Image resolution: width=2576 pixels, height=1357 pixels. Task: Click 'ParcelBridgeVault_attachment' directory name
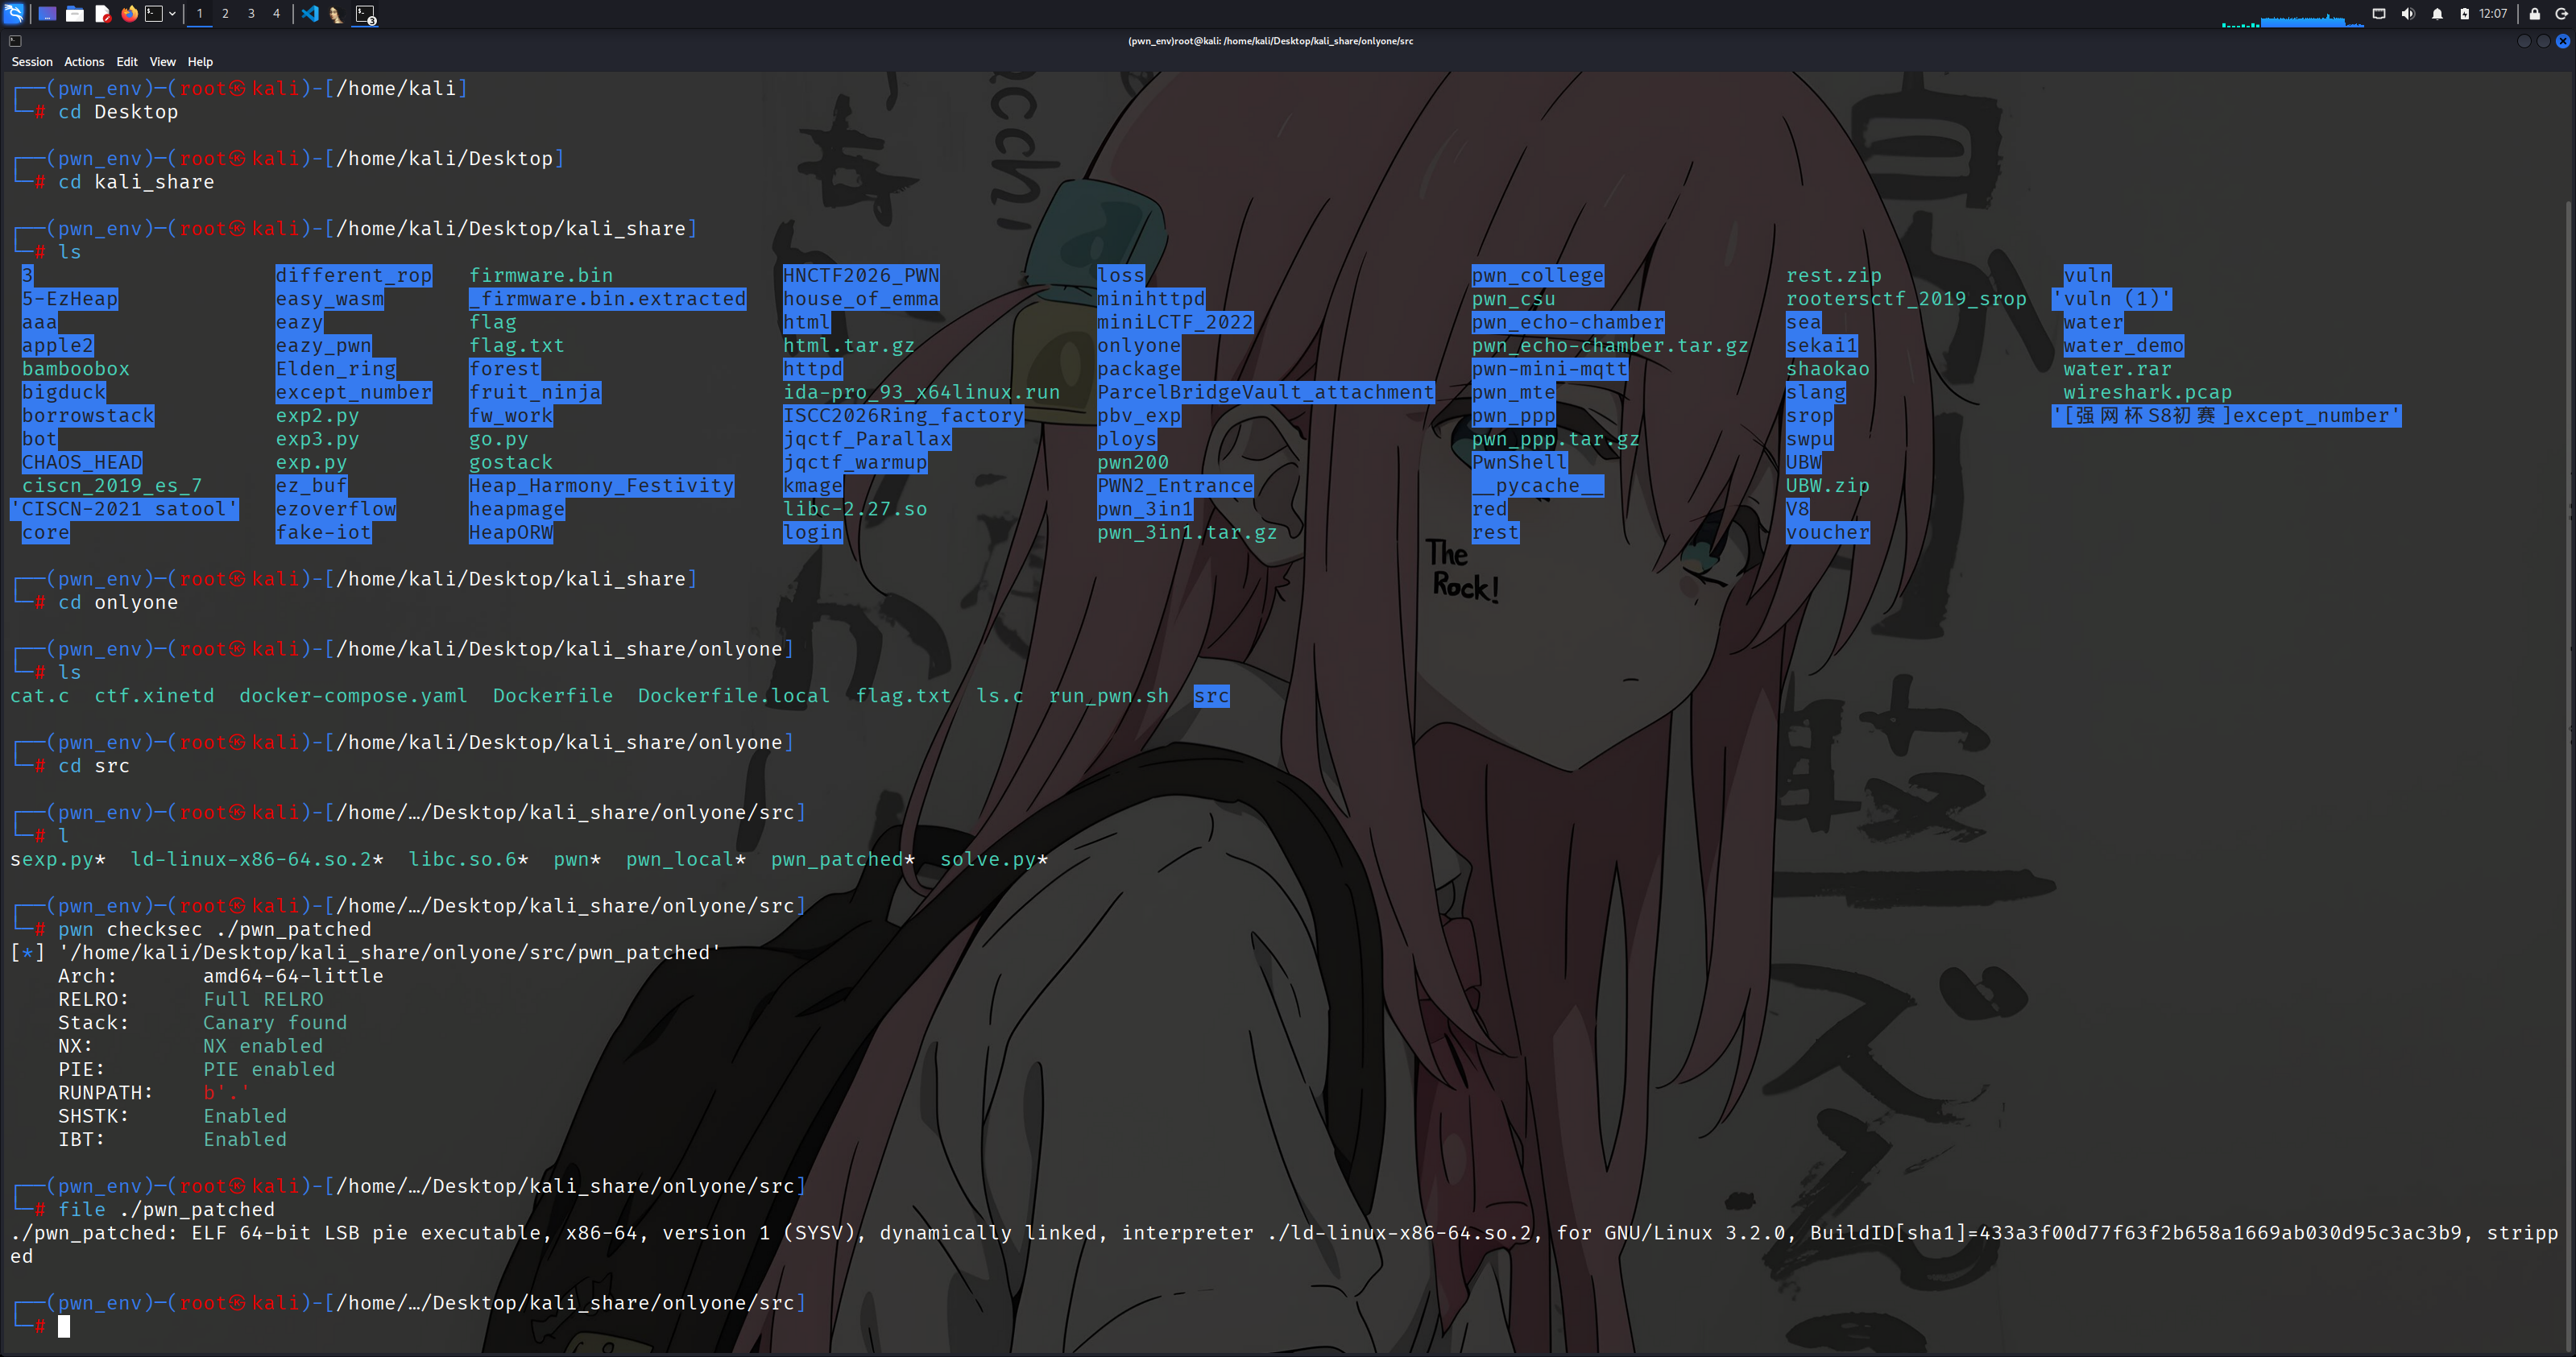(1265, 392)
